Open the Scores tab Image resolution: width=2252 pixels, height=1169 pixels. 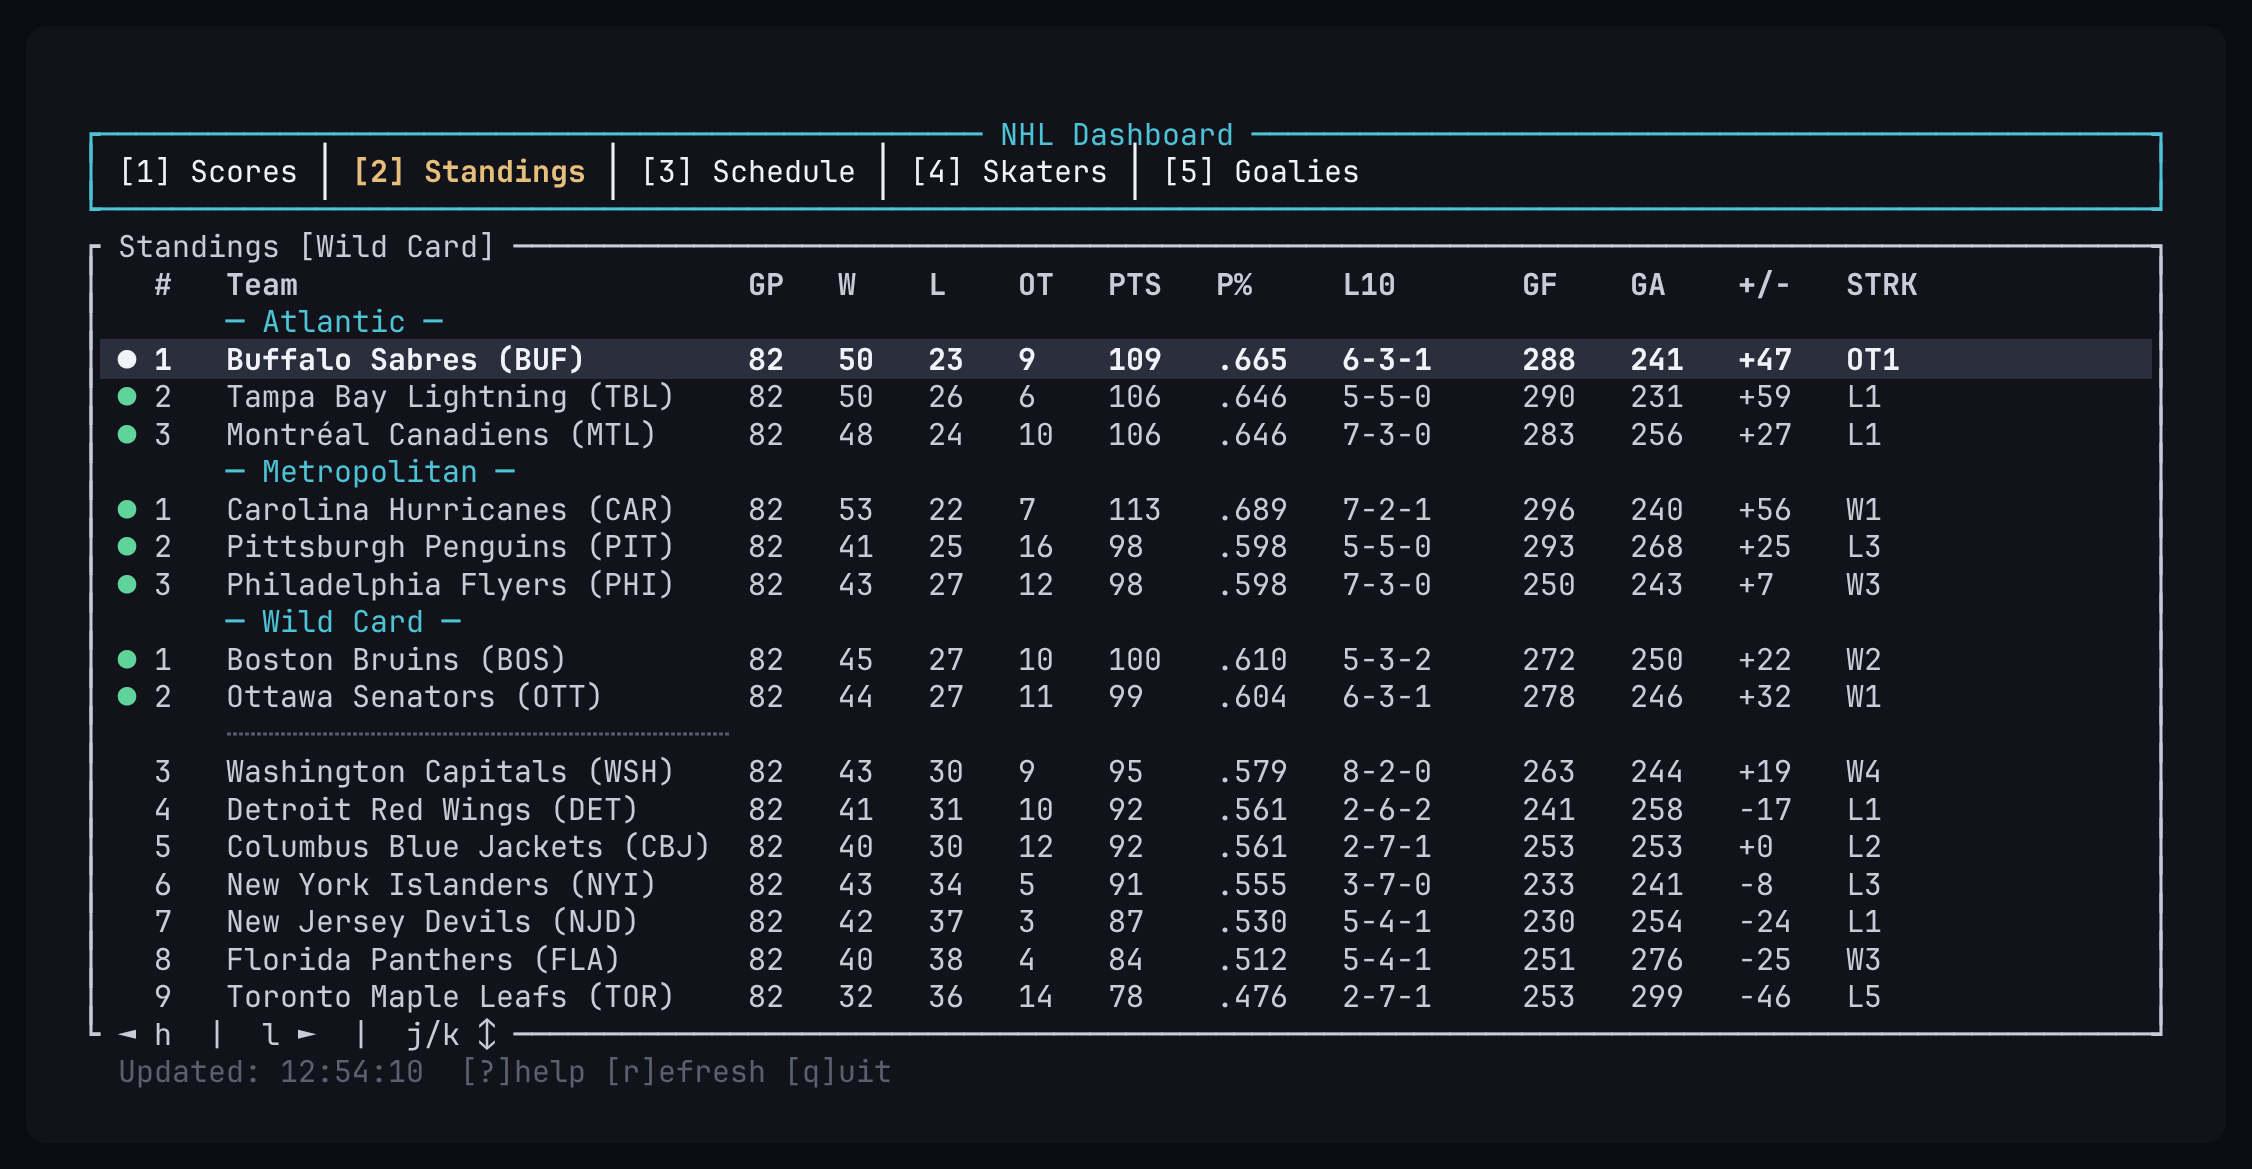(x=208, y=172)
